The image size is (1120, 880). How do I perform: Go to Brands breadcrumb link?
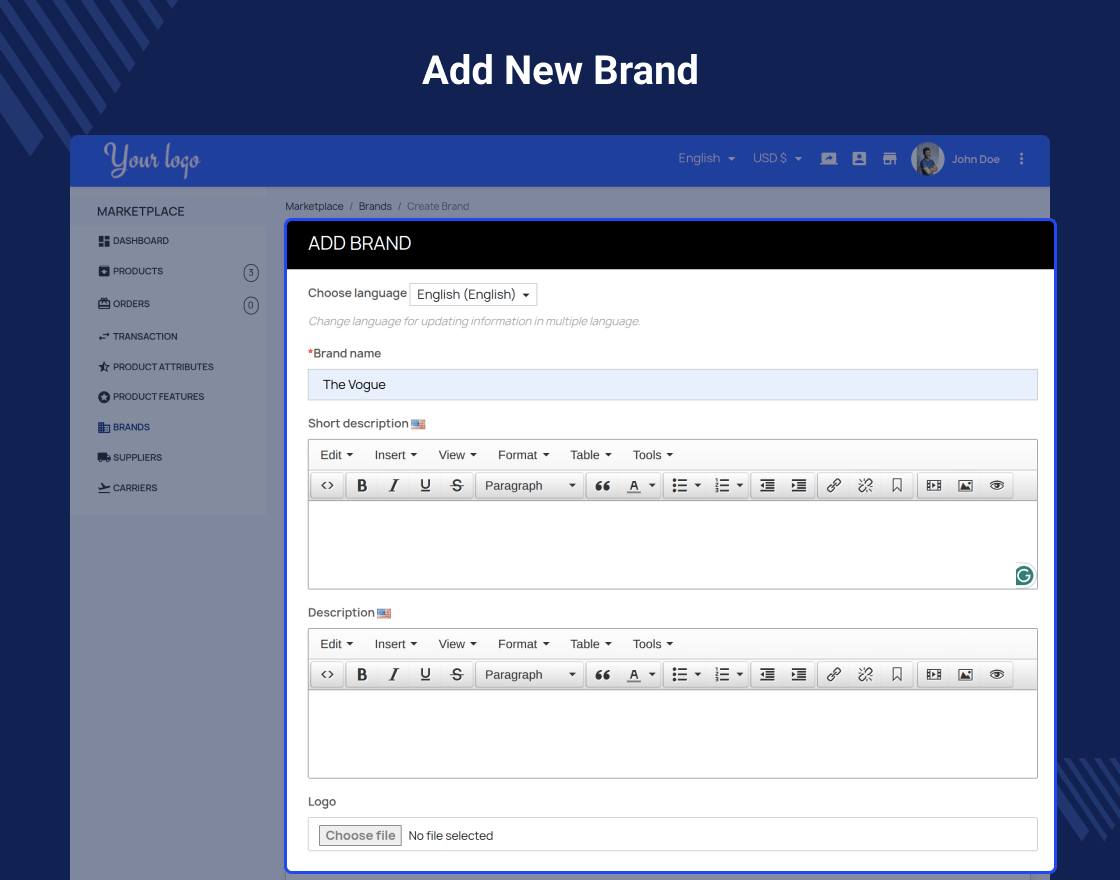[x=375, y=206]
